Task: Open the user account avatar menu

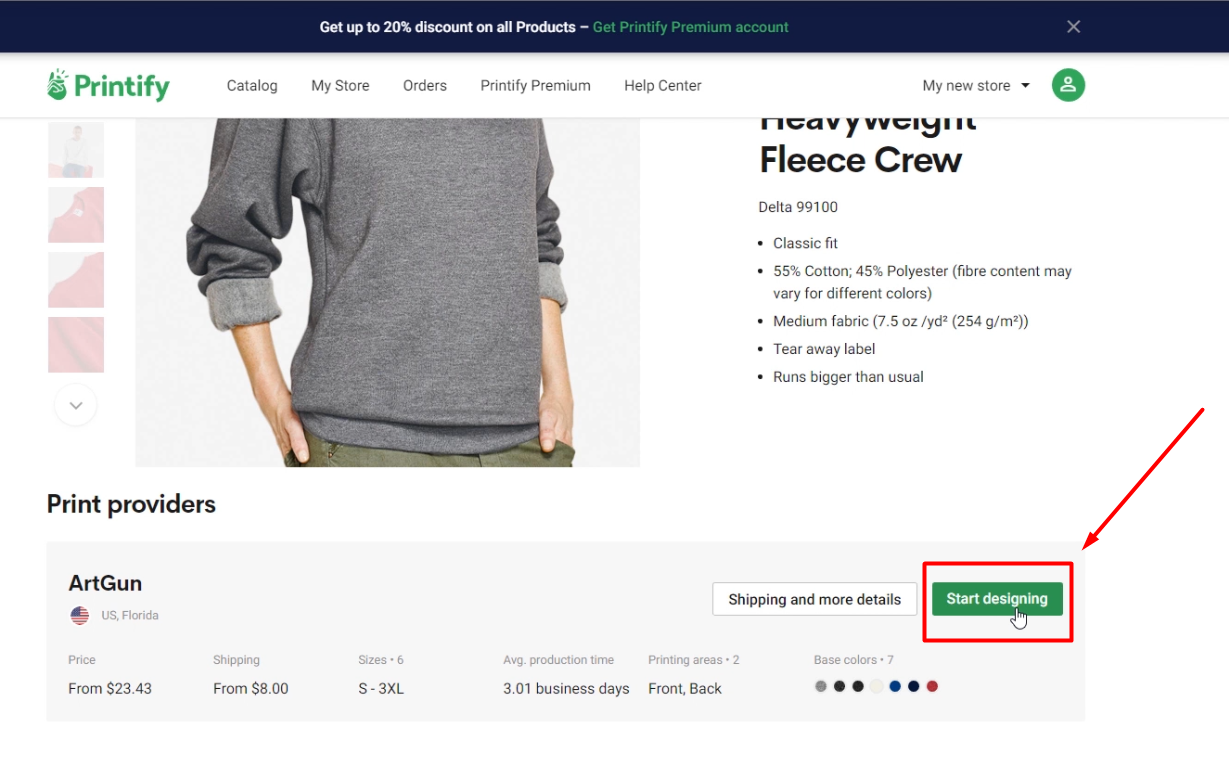Action: tap(1068, 85)
